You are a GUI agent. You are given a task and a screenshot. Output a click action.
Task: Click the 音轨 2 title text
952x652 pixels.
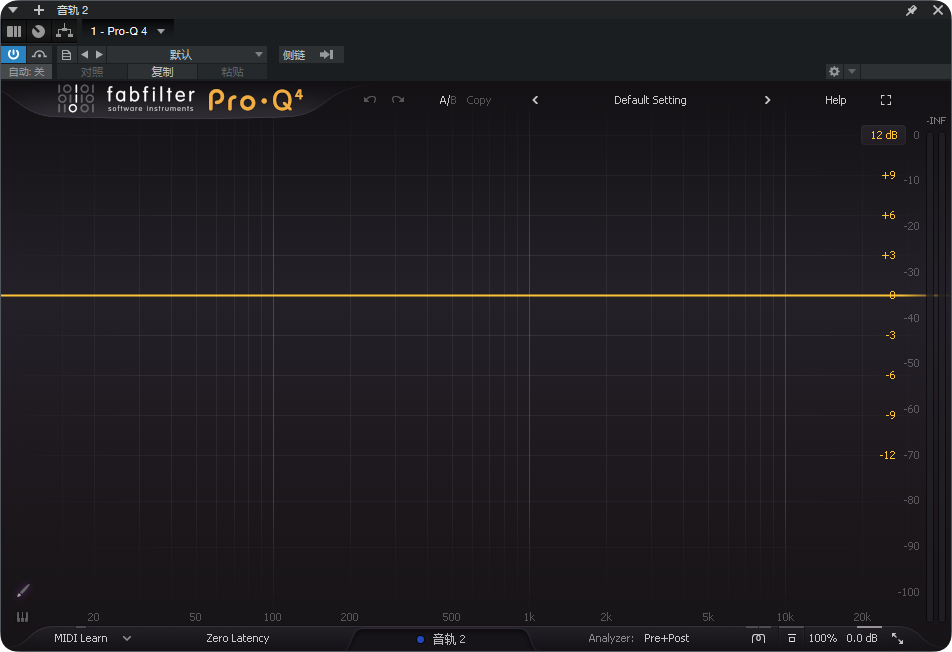tap(72, 10)
